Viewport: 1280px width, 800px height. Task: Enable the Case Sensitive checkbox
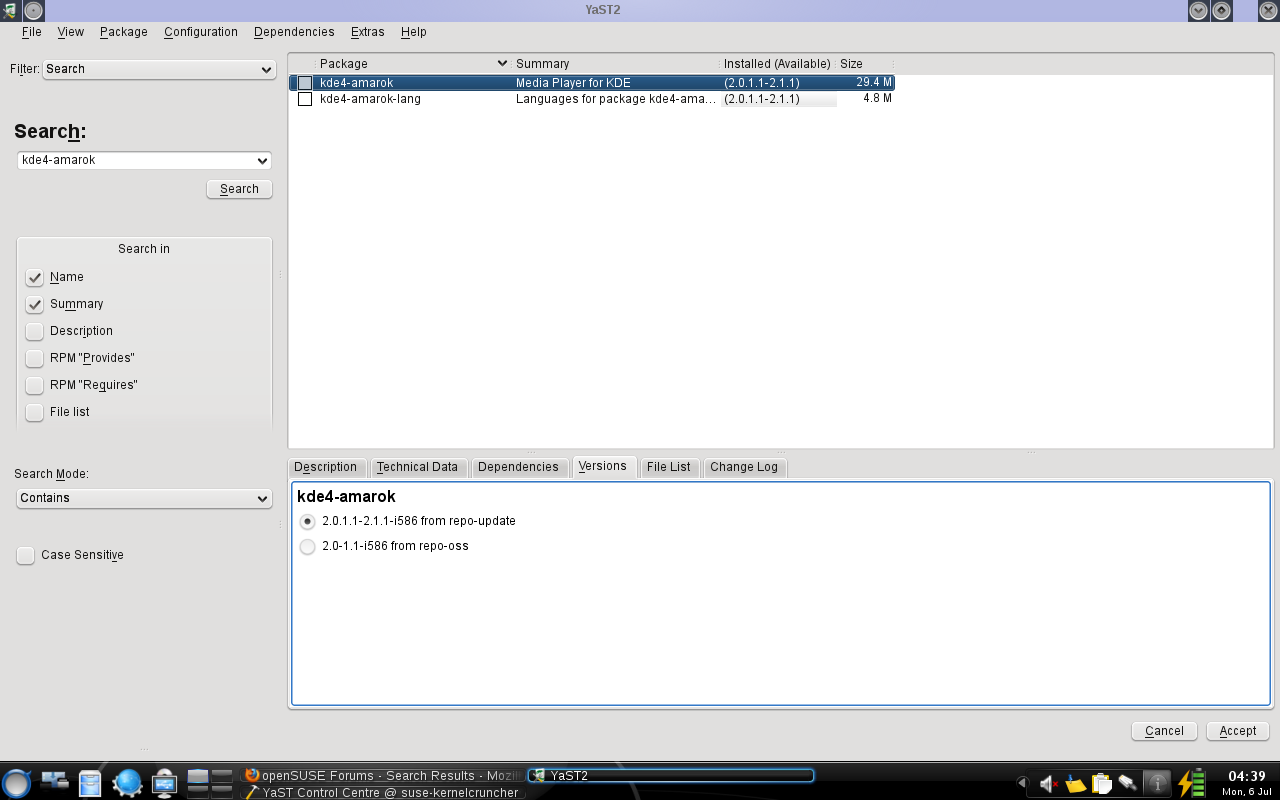[26, 555]
